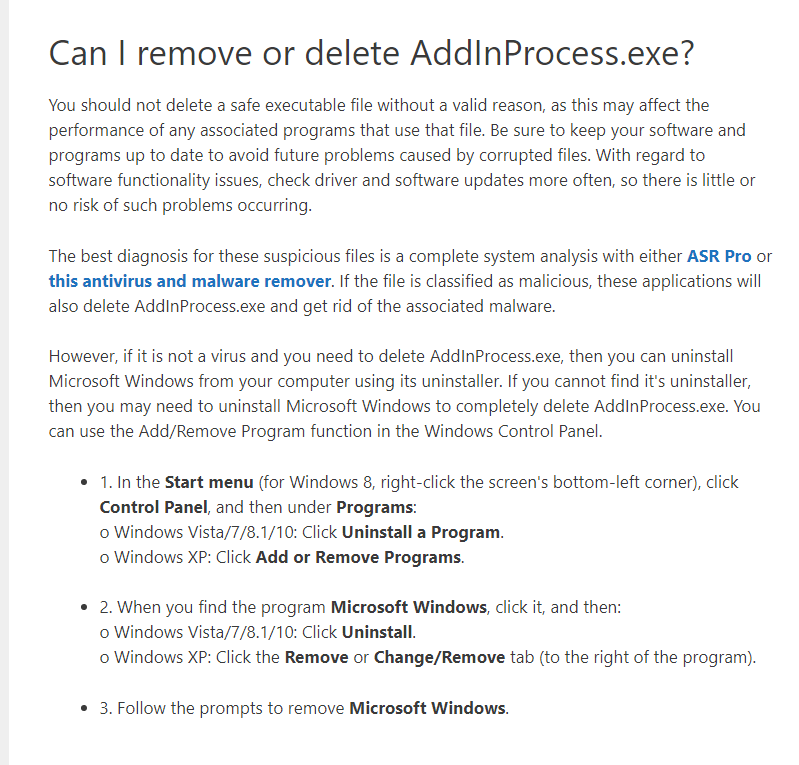Select the bold 'Start menu' text
Image resolution: width=799 pixels, height=765 pixels.
point(209,482)
